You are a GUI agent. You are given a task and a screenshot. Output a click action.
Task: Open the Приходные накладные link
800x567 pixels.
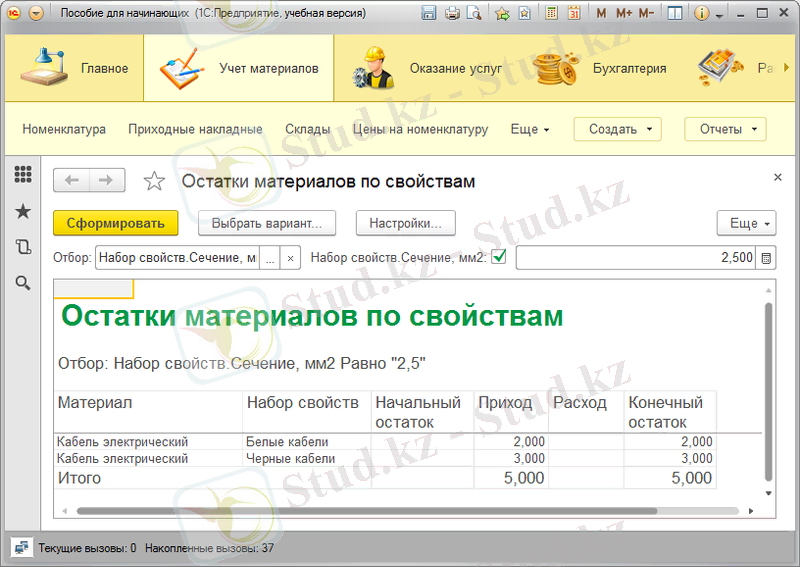[x=195, y=129]
